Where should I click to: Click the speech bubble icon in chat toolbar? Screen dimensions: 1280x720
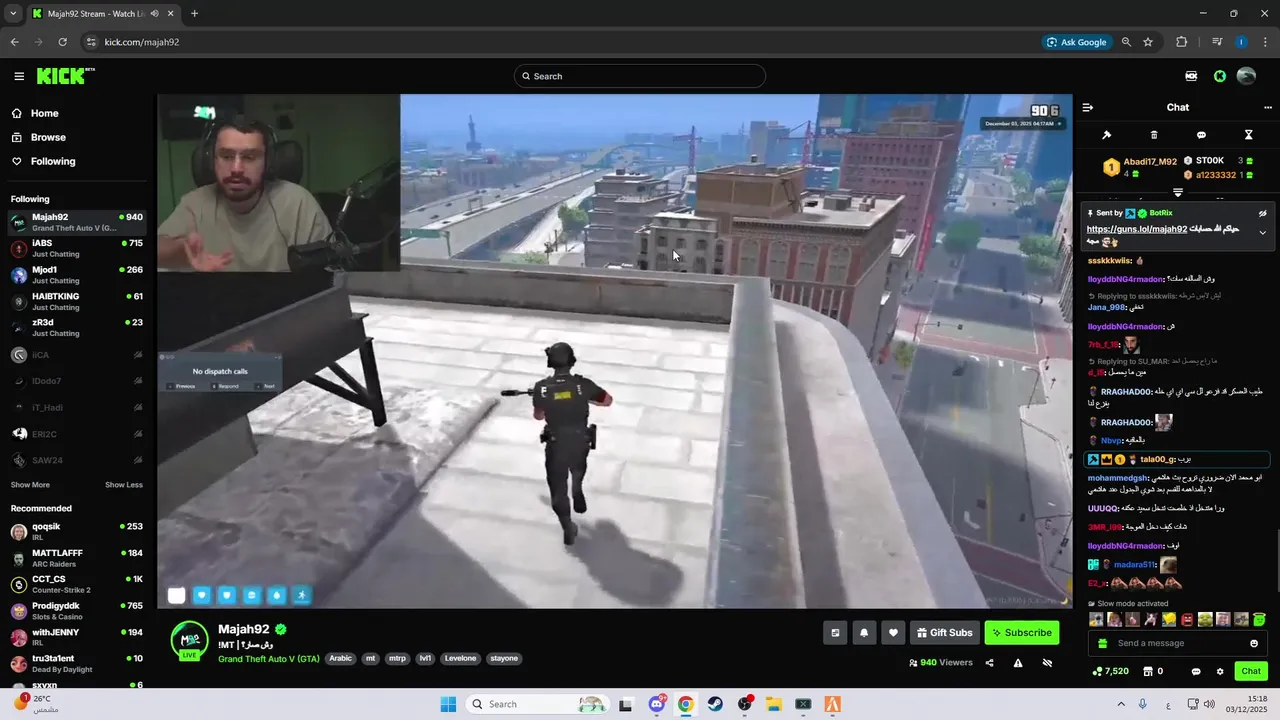tap(1201, 135)
